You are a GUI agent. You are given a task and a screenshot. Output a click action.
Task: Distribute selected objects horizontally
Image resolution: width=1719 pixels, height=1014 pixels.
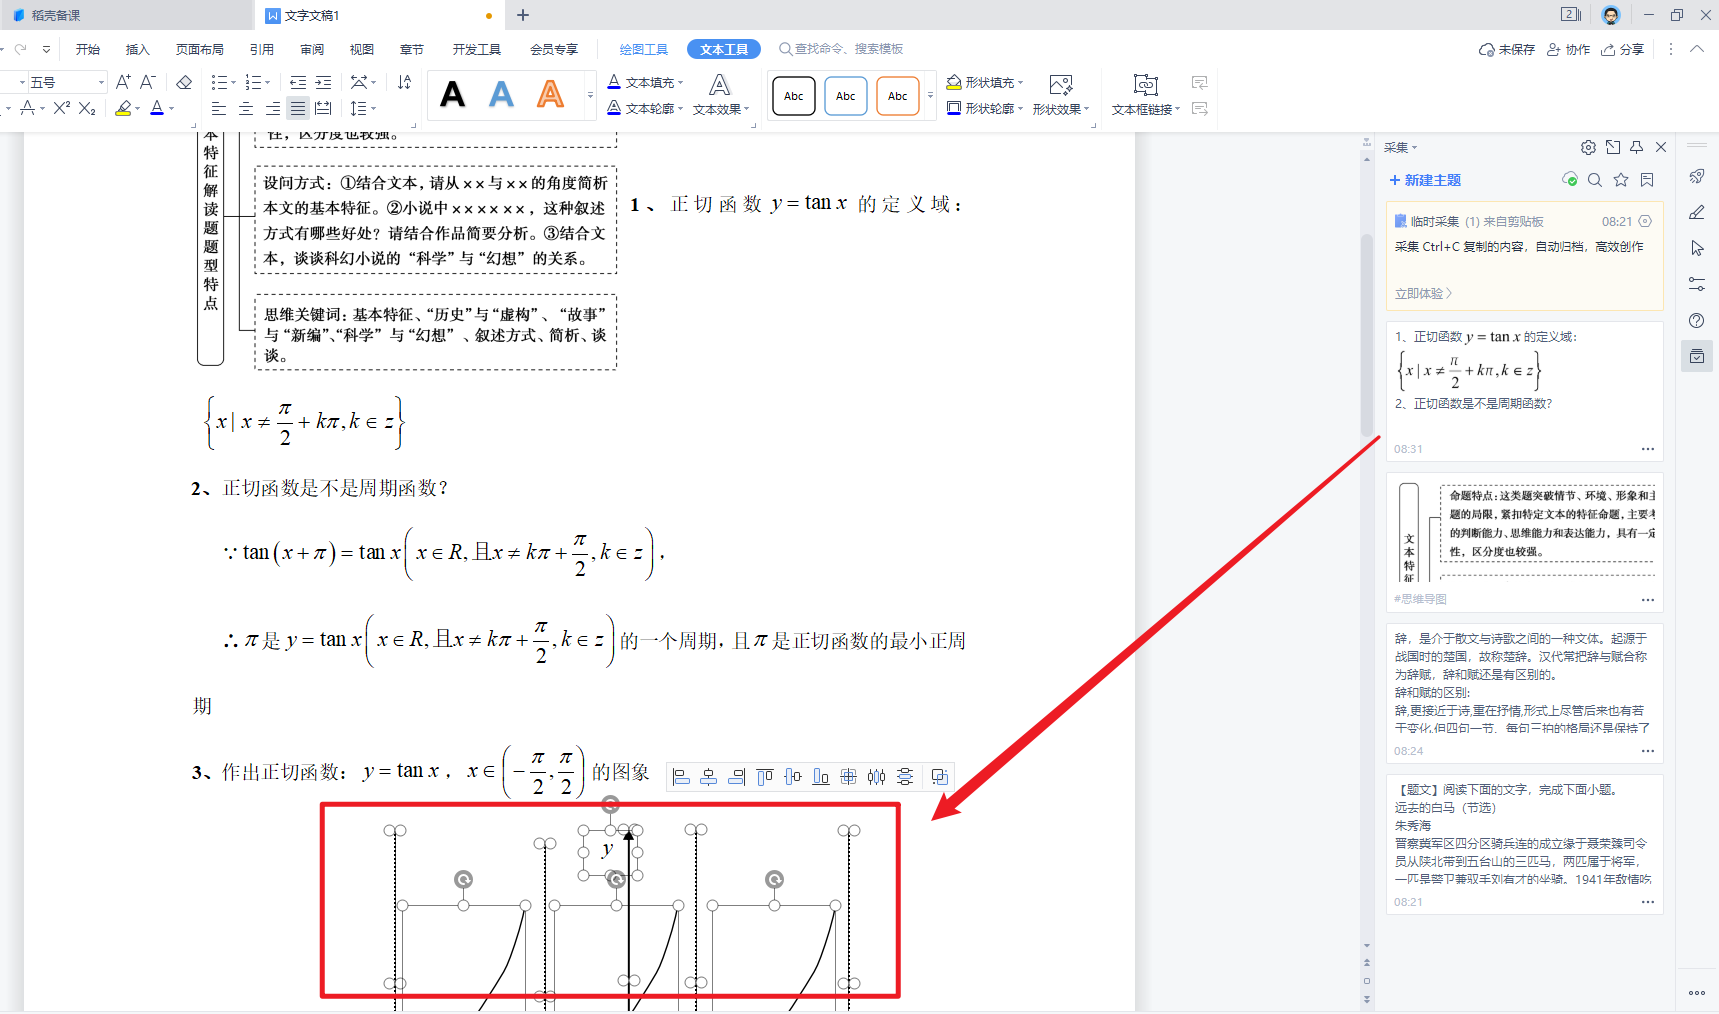click(x=877, y=777)
